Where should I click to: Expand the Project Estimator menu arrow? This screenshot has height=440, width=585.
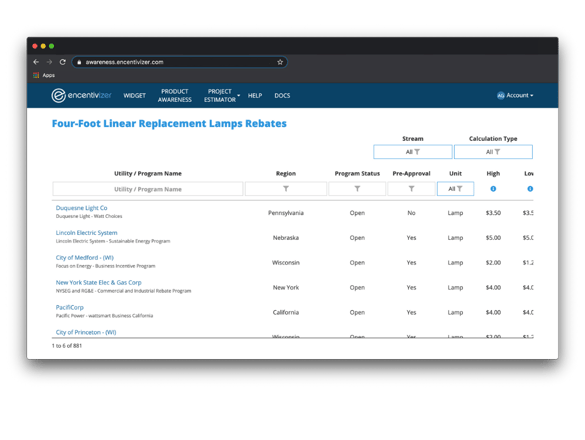coord(238,96)
